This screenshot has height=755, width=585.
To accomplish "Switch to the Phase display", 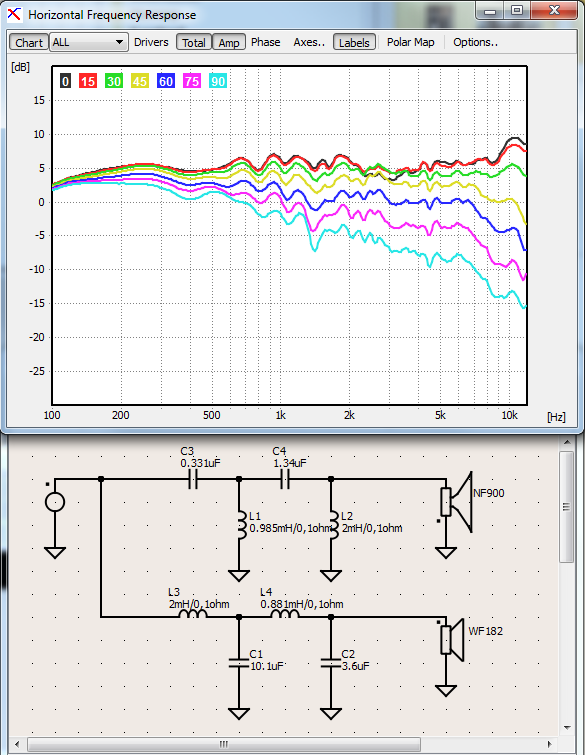I will [x=265, y=42].
